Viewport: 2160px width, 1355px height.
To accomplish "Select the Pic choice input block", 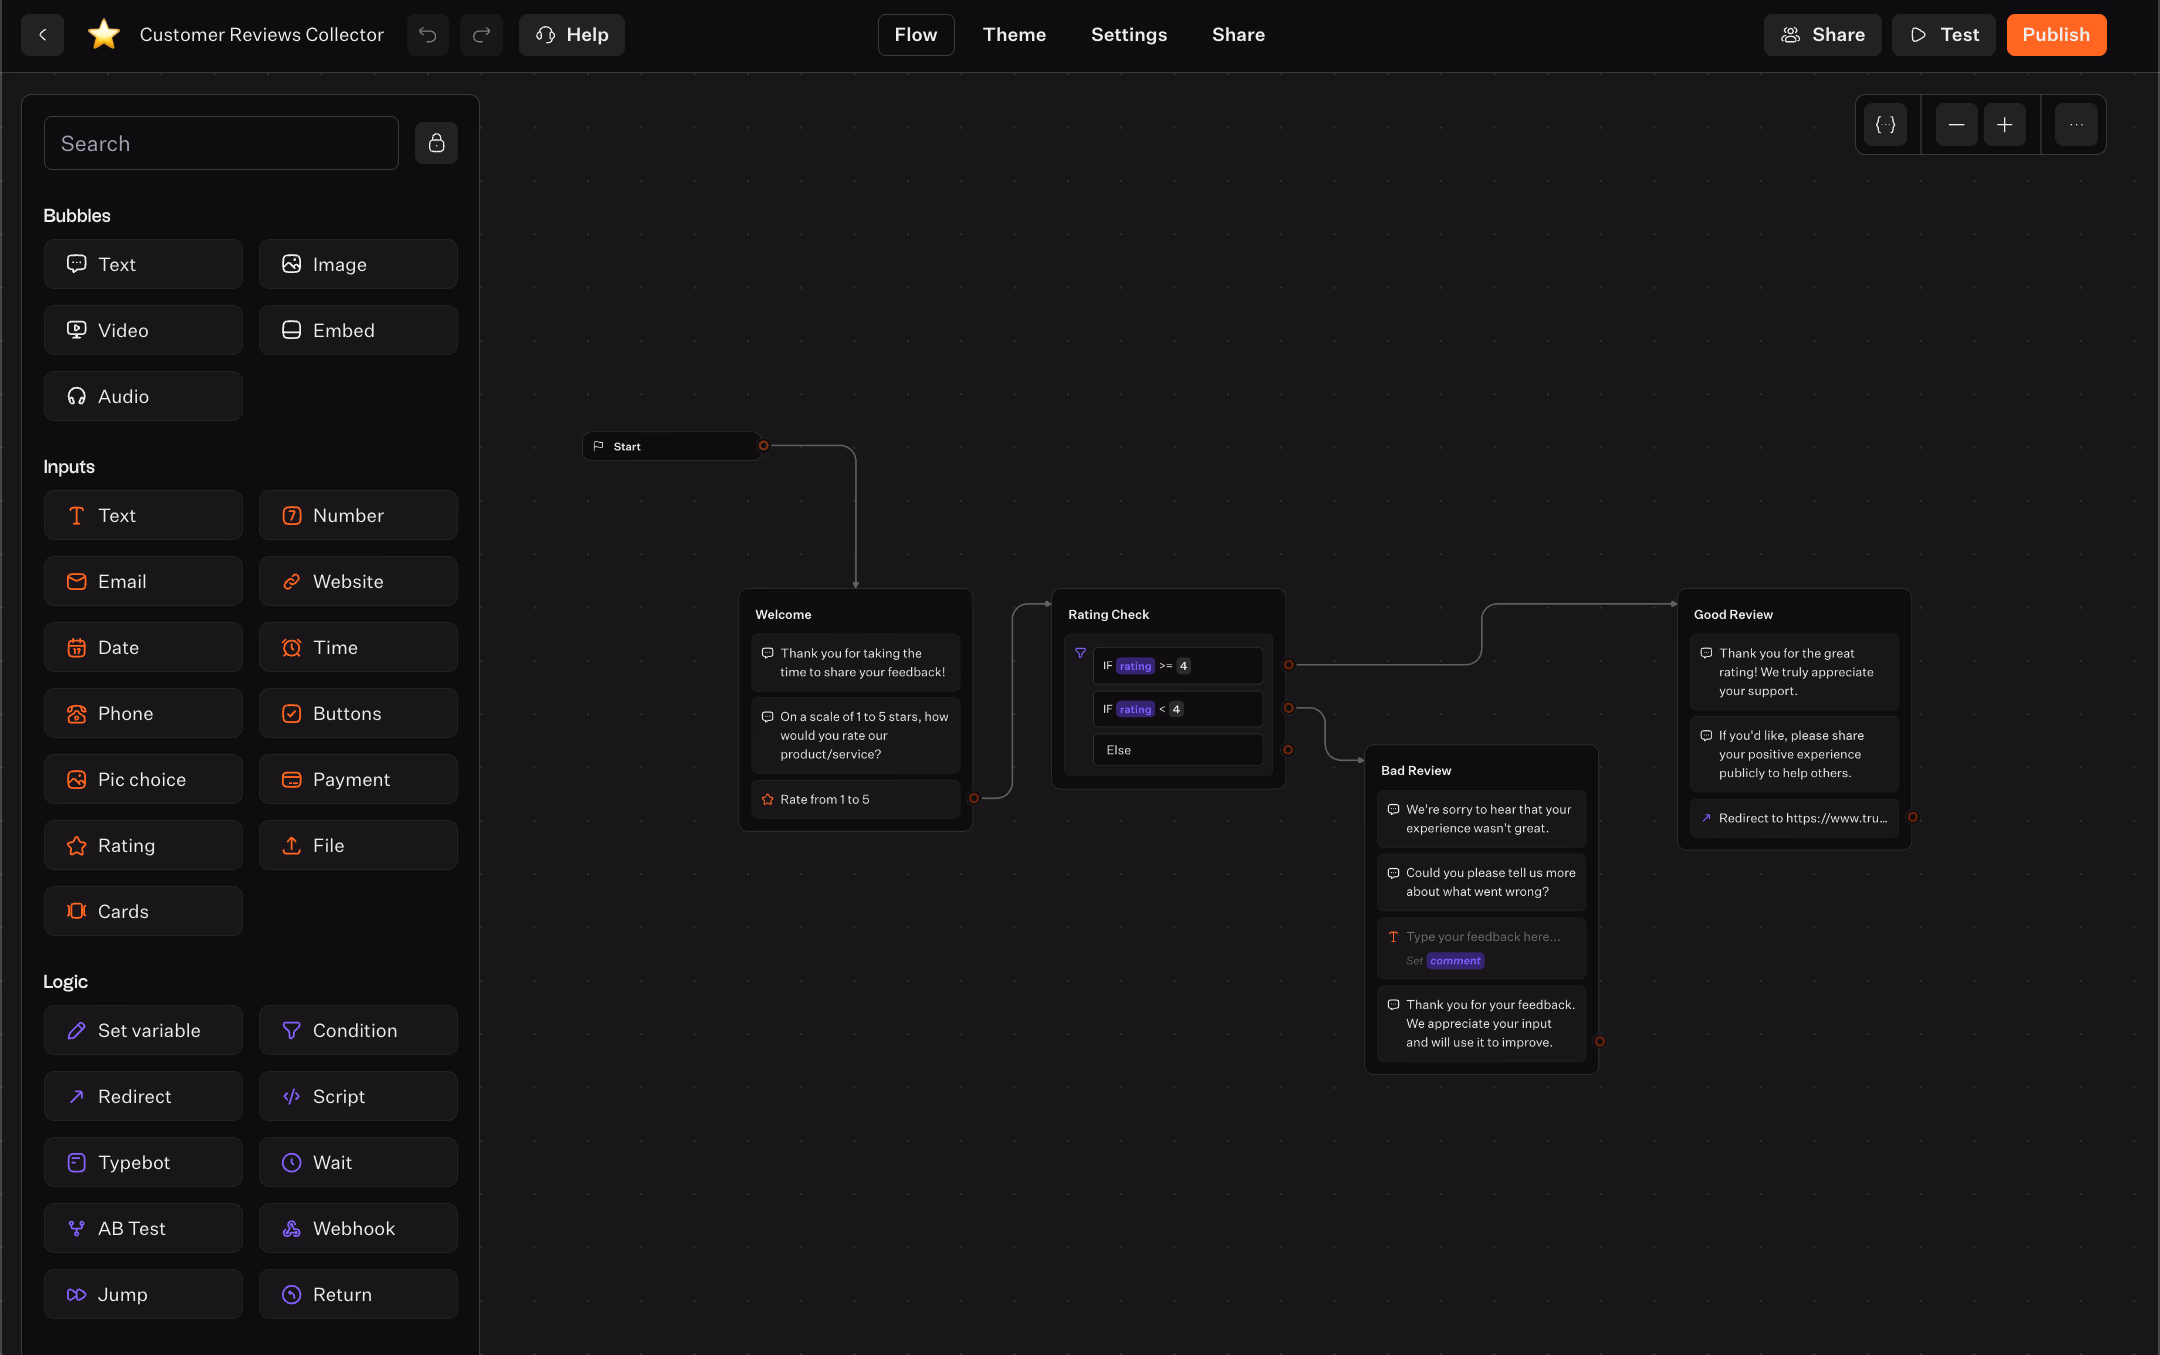I will coord(143,779).
